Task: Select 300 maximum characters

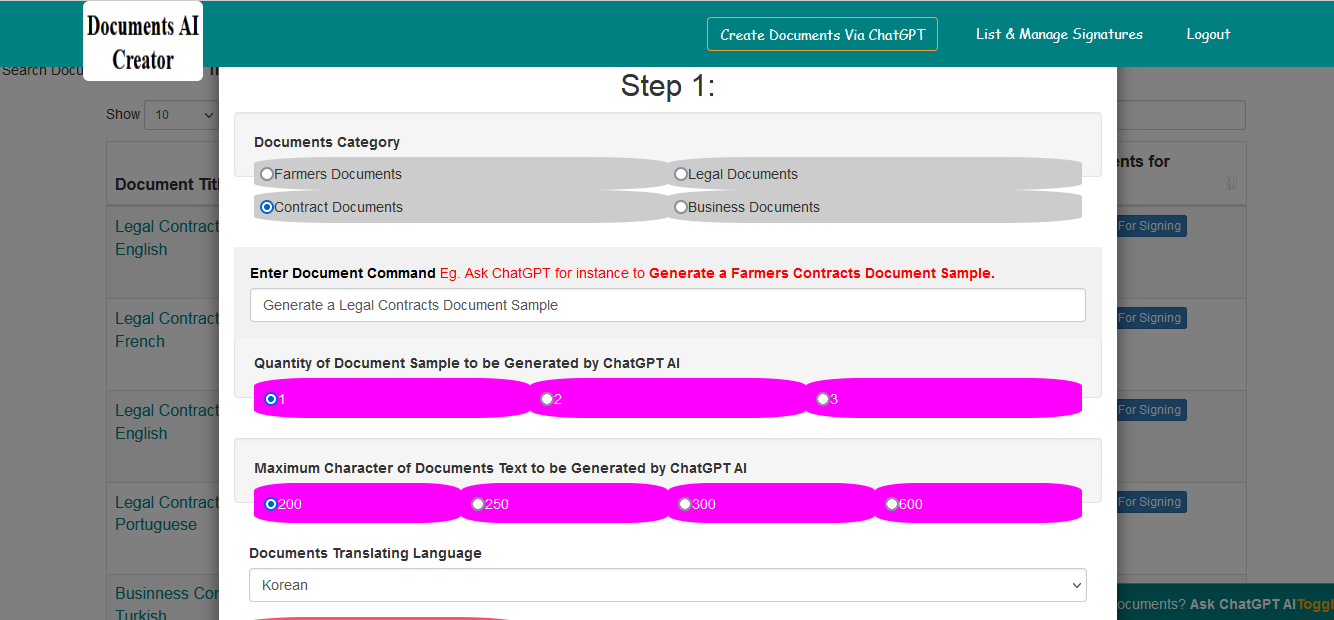Action: (685, 504)
